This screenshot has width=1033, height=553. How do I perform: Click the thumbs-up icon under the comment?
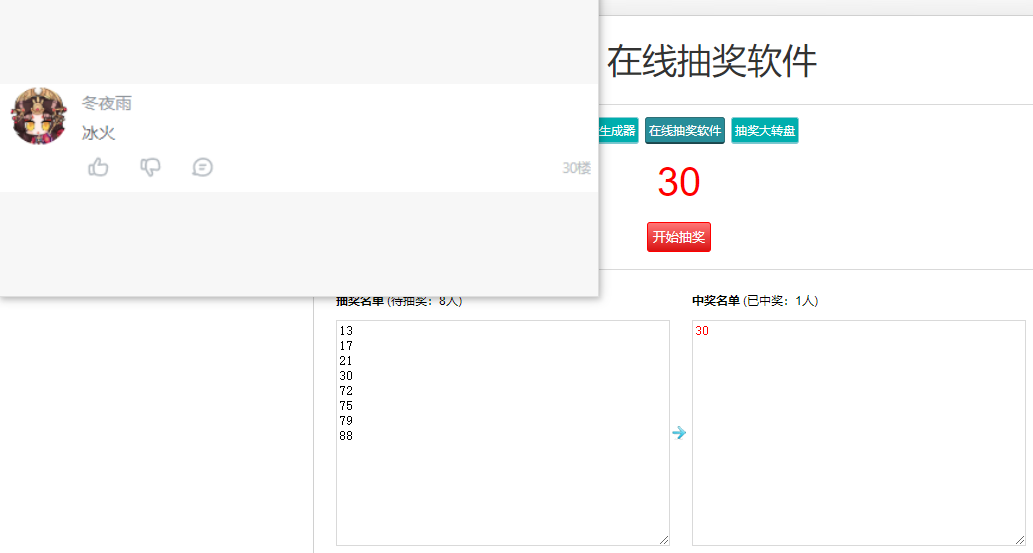click(98, 167)
